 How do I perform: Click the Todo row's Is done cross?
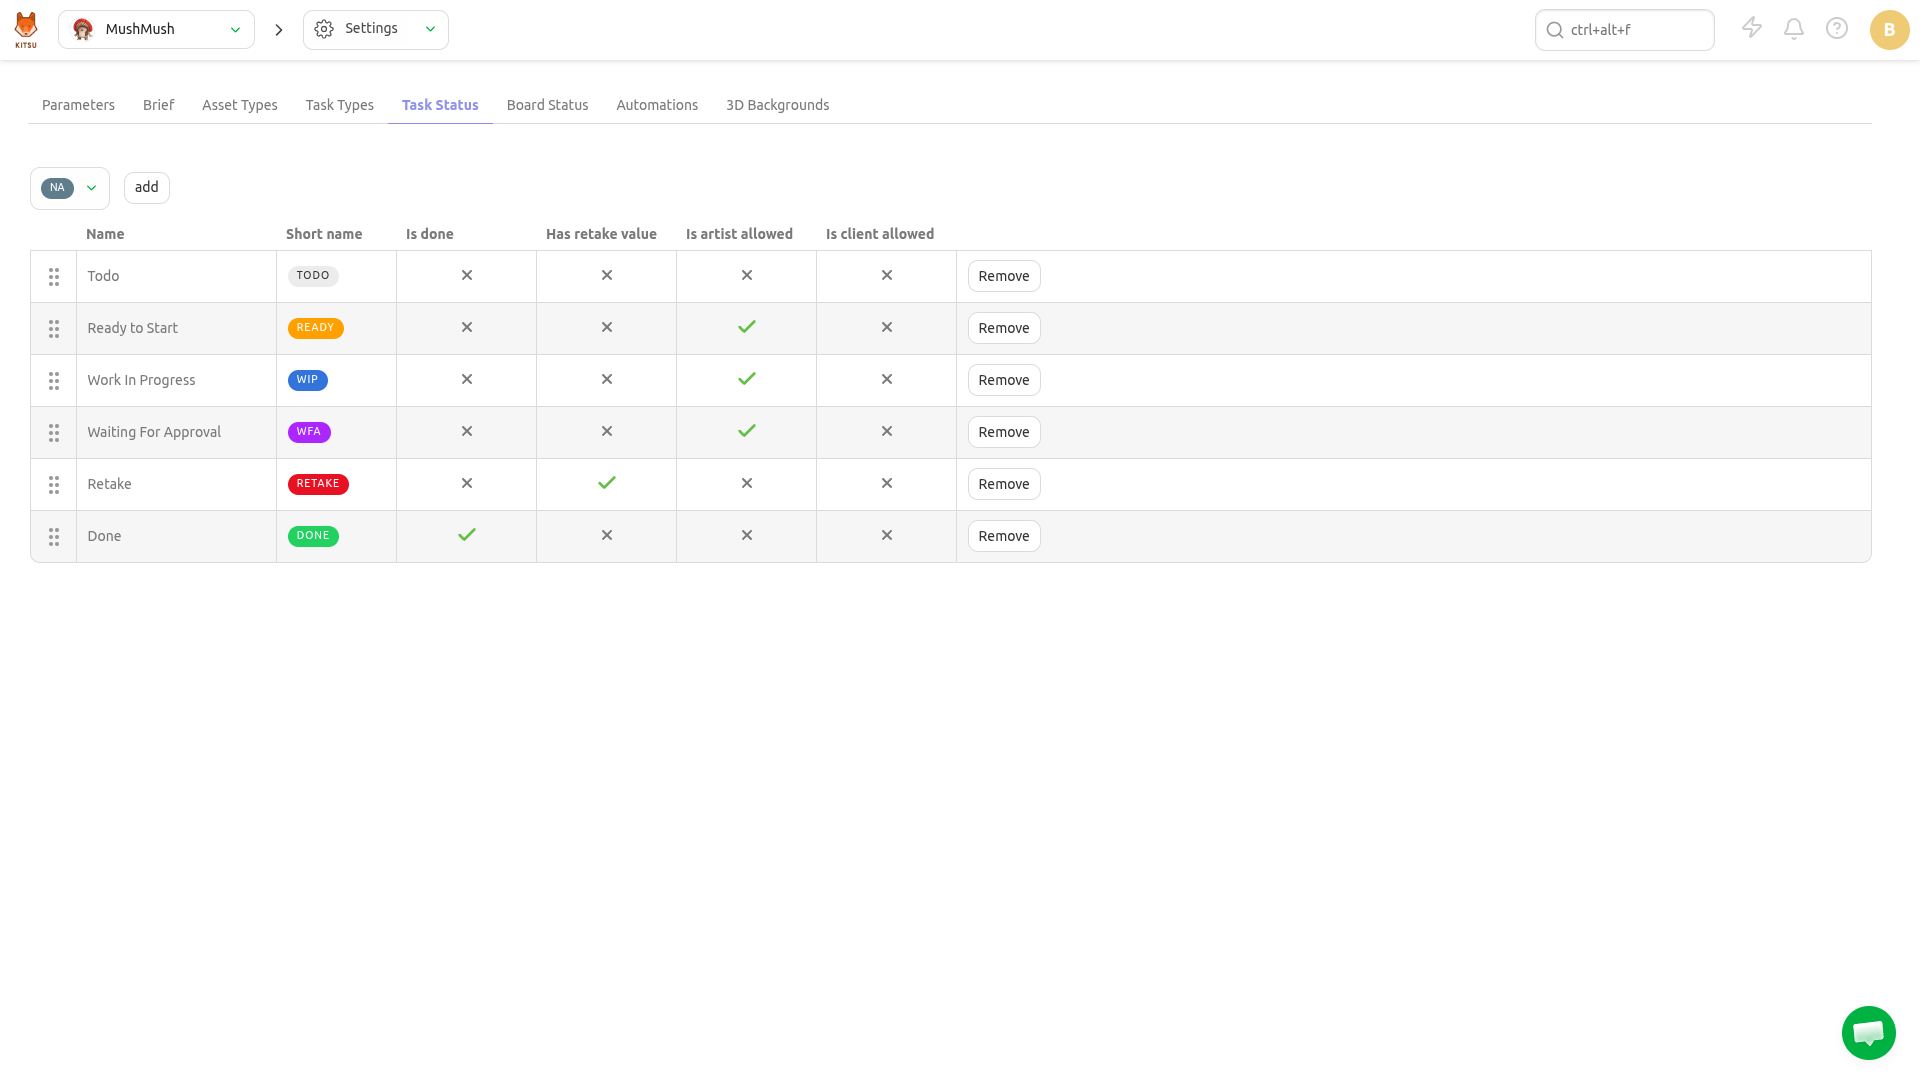click(x=467, y=275)
